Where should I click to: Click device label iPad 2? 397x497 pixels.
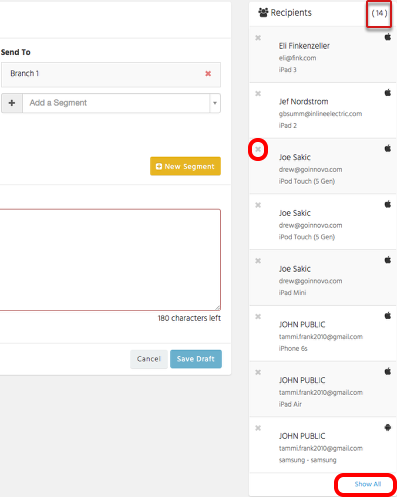click(288, 125)
